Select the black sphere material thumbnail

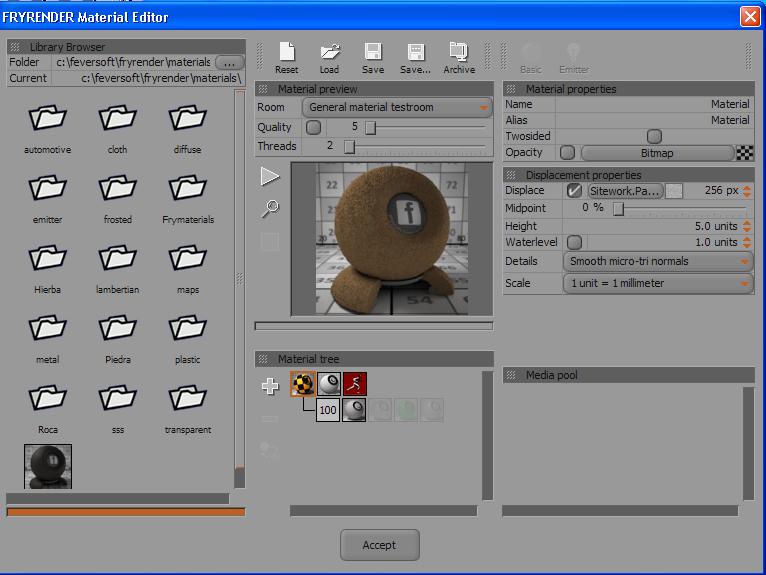(48, 466)
